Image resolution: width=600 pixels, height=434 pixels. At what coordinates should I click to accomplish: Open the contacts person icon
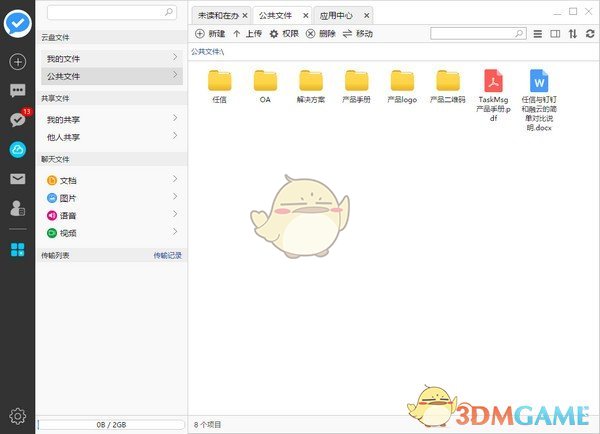pos(18,208)
